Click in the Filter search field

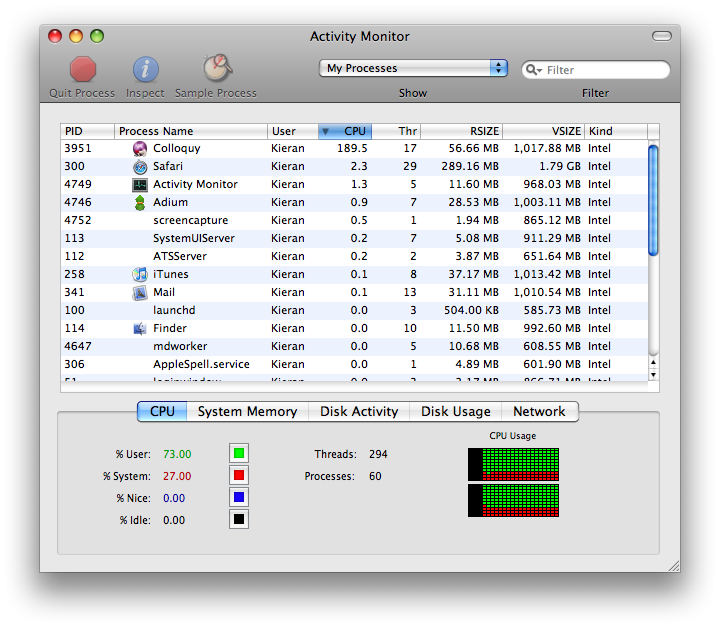coord(596,70)
